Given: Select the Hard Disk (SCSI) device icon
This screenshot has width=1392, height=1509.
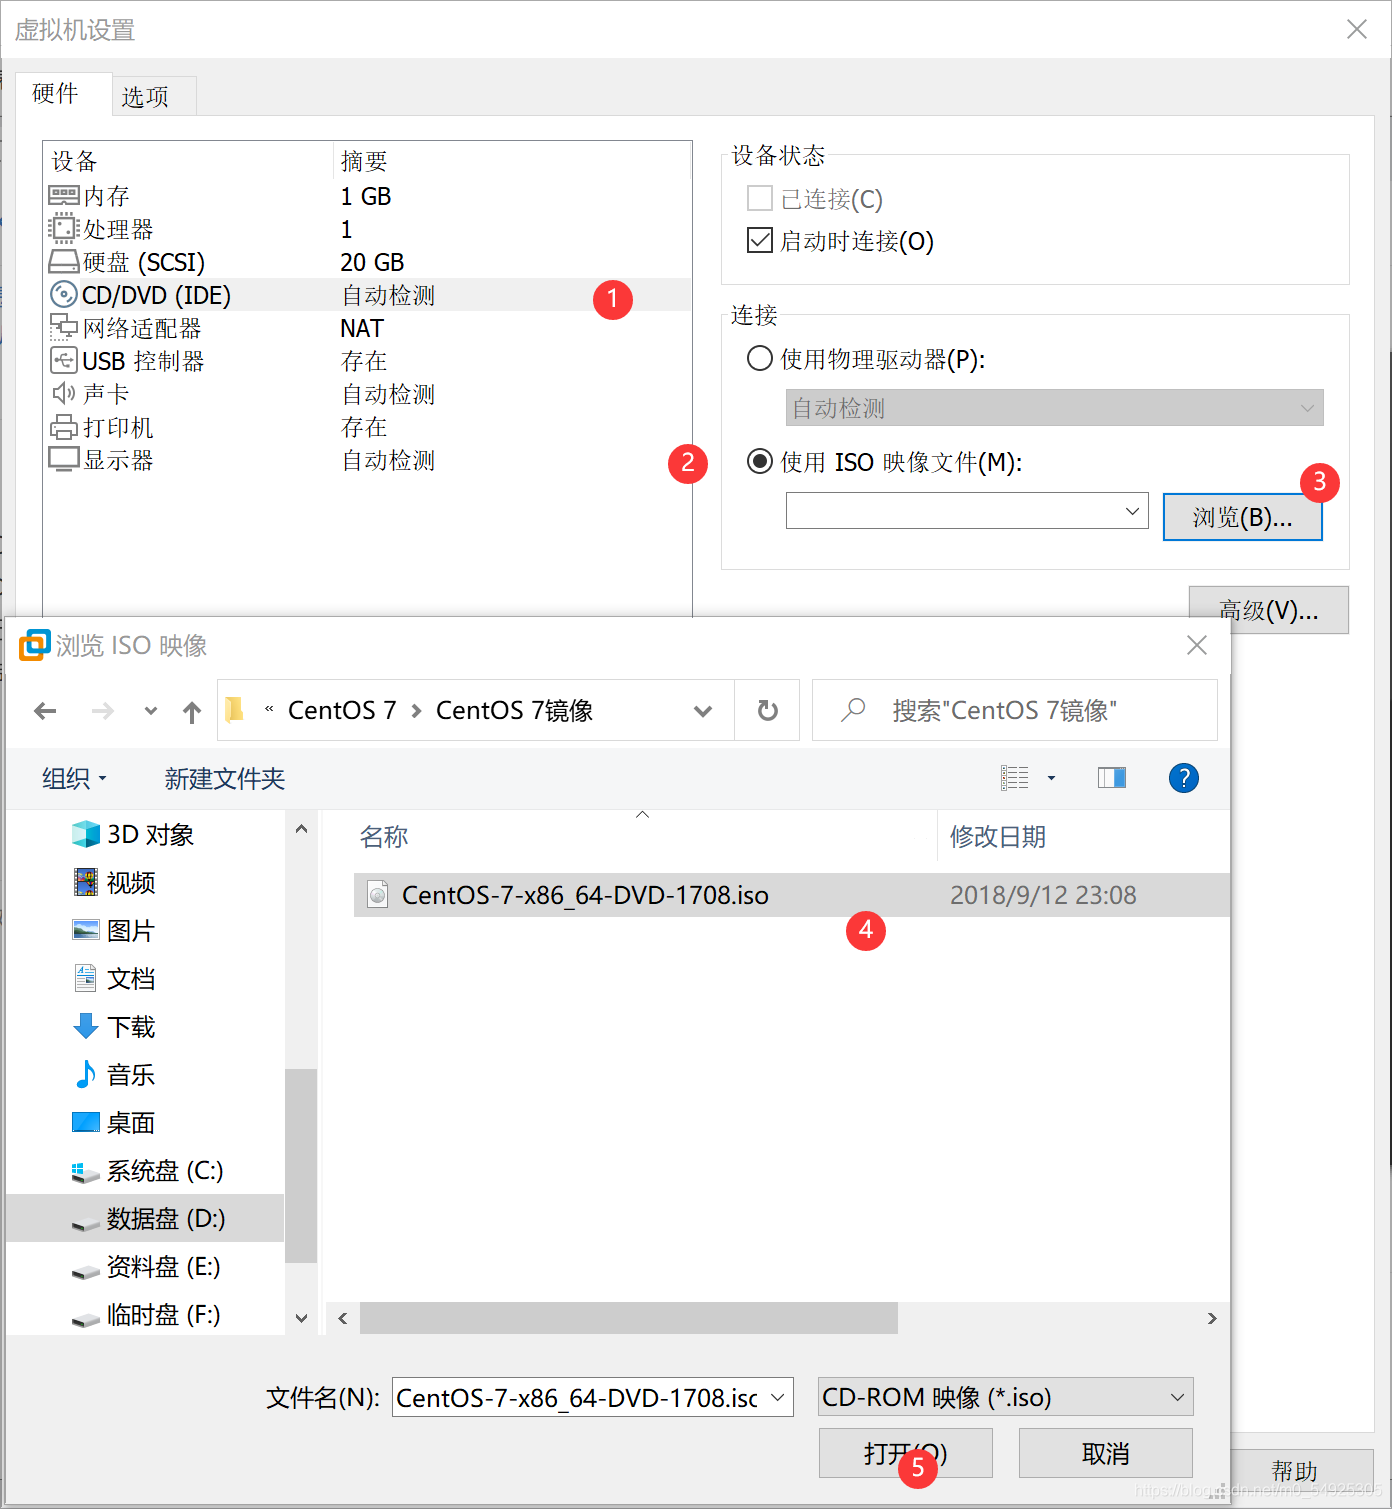Looking at the screenshot, I should 64,262.
